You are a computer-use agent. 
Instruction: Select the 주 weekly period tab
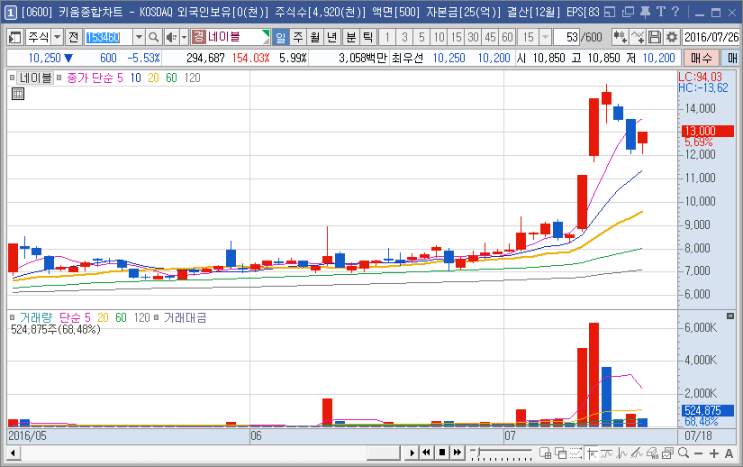coord(298,37)
